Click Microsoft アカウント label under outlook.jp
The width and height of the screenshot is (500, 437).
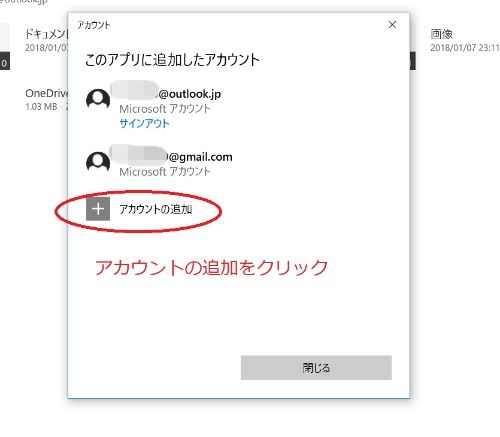tap(165, 109)
